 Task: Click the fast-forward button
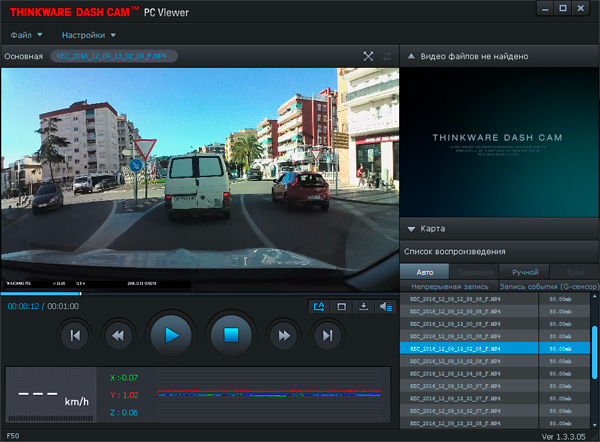284,336
